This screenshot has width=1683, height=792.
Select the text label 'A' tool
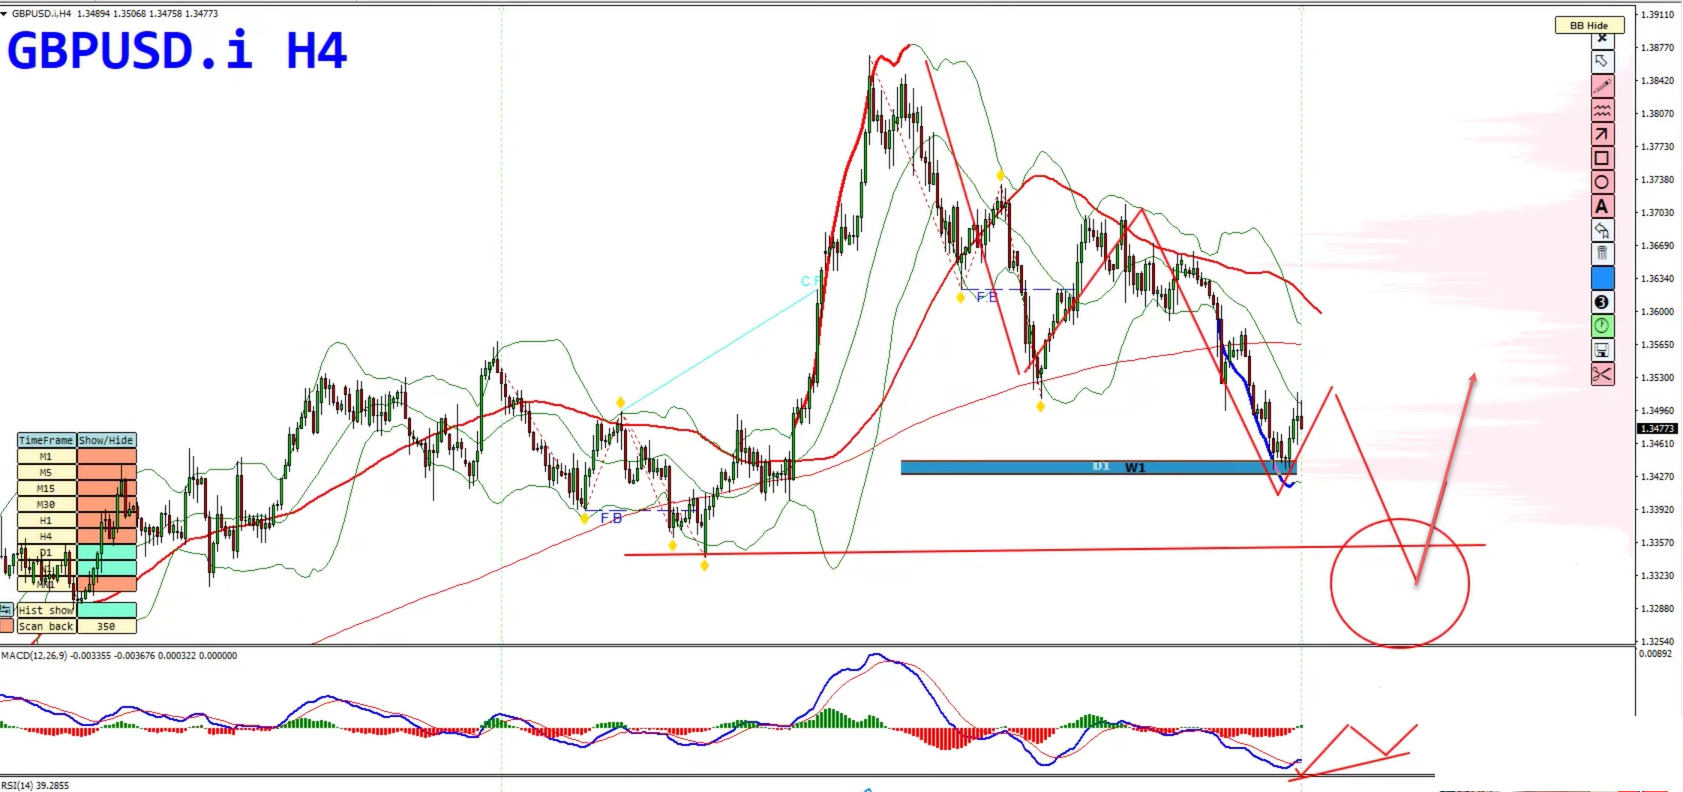click(1602, 206)
